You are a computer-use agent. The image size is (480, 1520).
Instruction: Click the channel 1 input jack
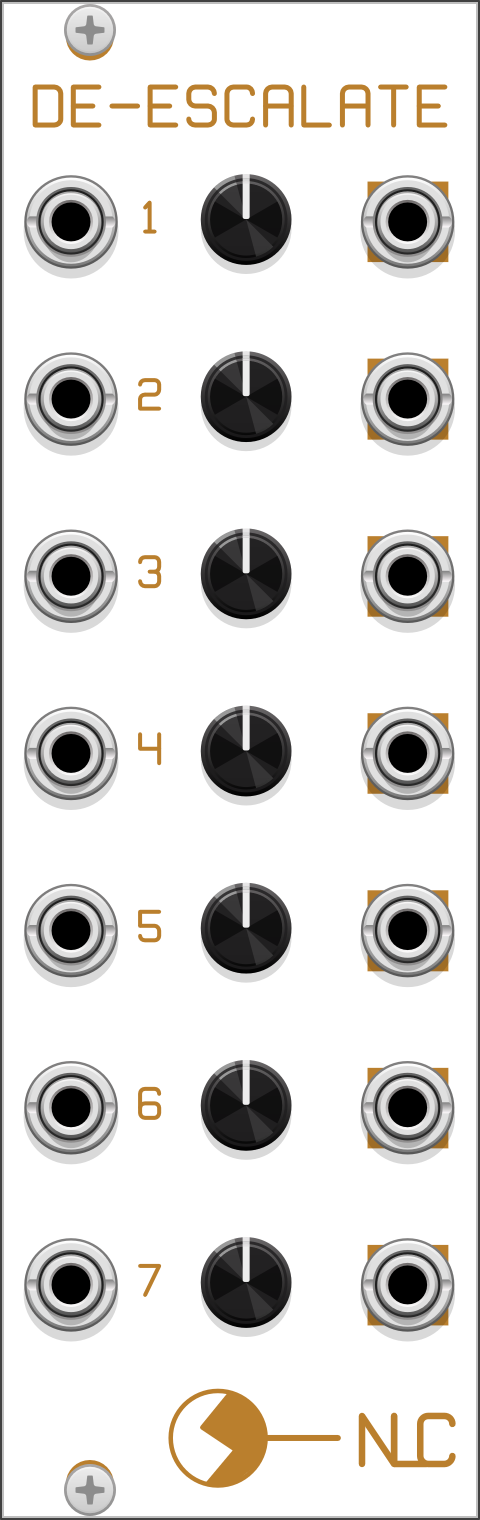[70, 220]
